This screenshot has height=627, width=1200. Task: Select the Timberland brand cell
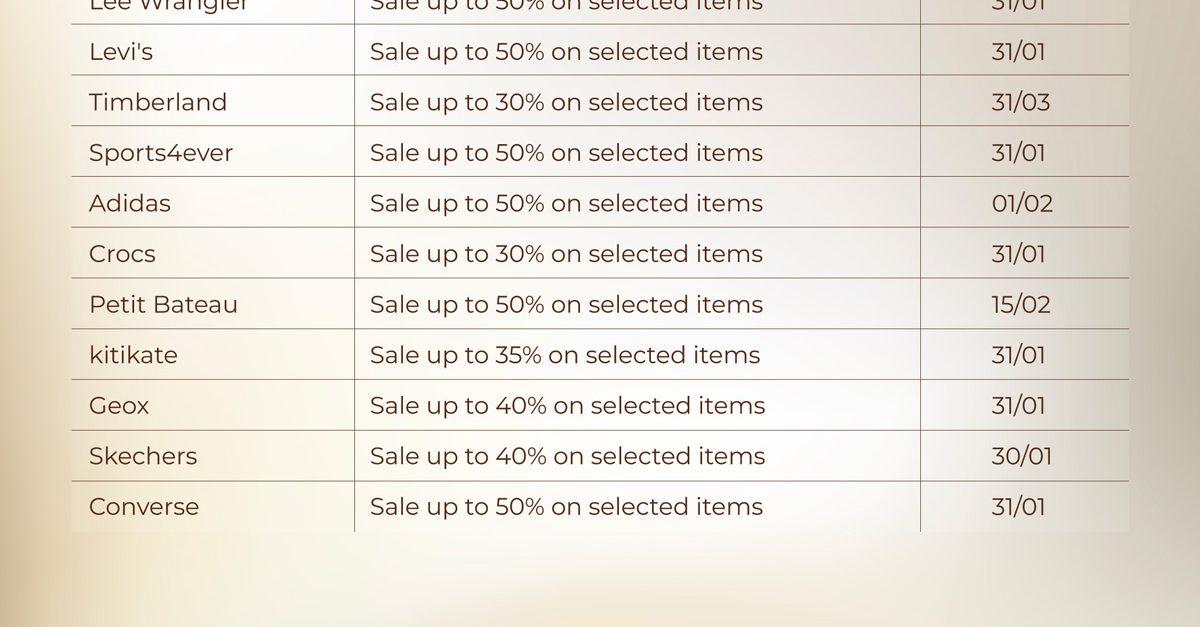158,102
